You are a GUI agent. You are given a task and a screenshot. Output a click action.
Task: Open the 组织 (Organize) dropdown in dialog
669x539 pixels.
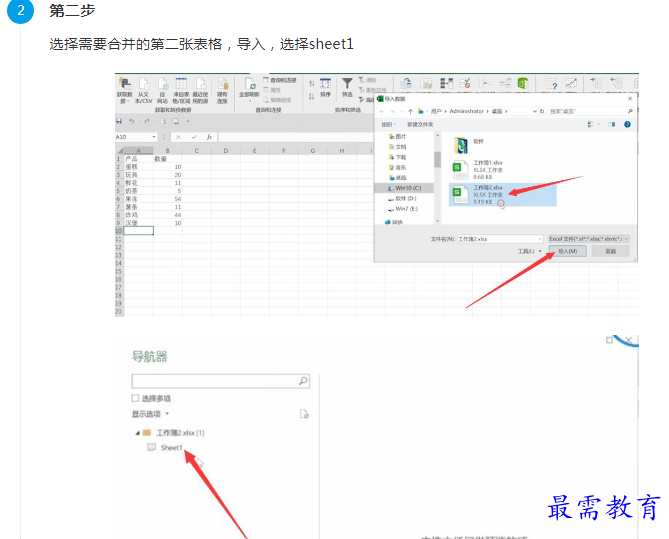[x=388, y=125]
